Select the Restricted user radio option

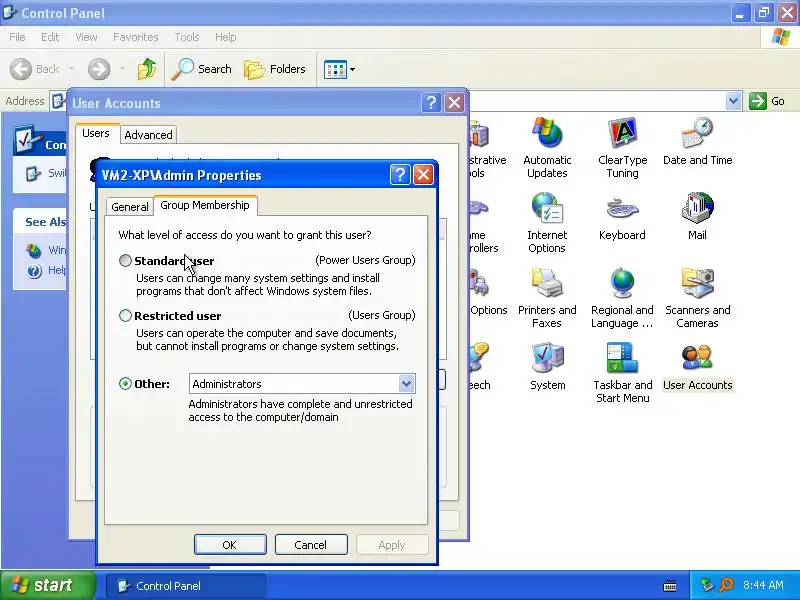click(x=125, y=316)
